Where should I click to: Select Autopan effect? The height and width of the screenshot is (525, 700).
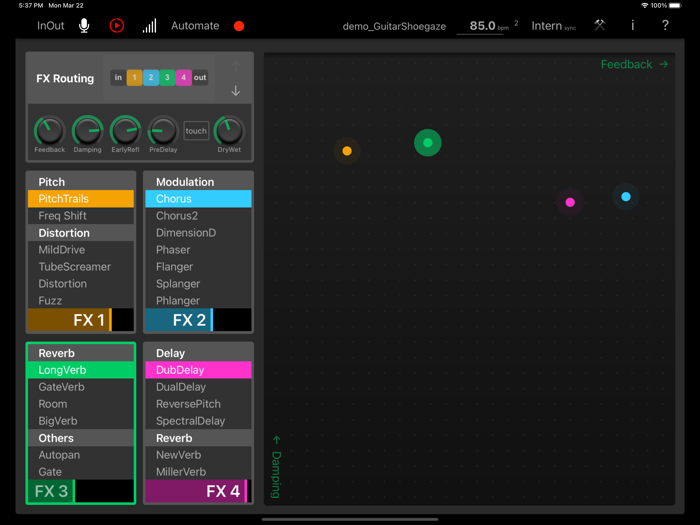[x=81, y=455]
